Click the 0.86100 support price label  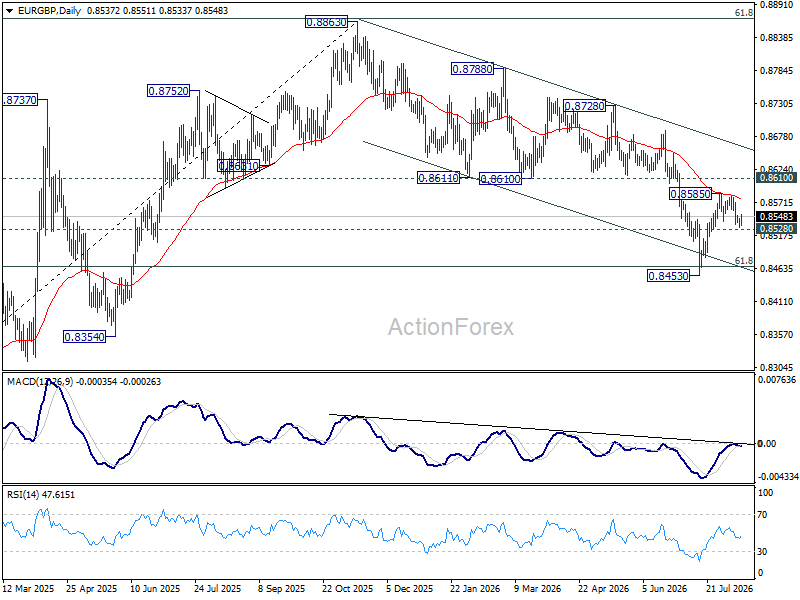pyautogui.click(x=501, y=179)
